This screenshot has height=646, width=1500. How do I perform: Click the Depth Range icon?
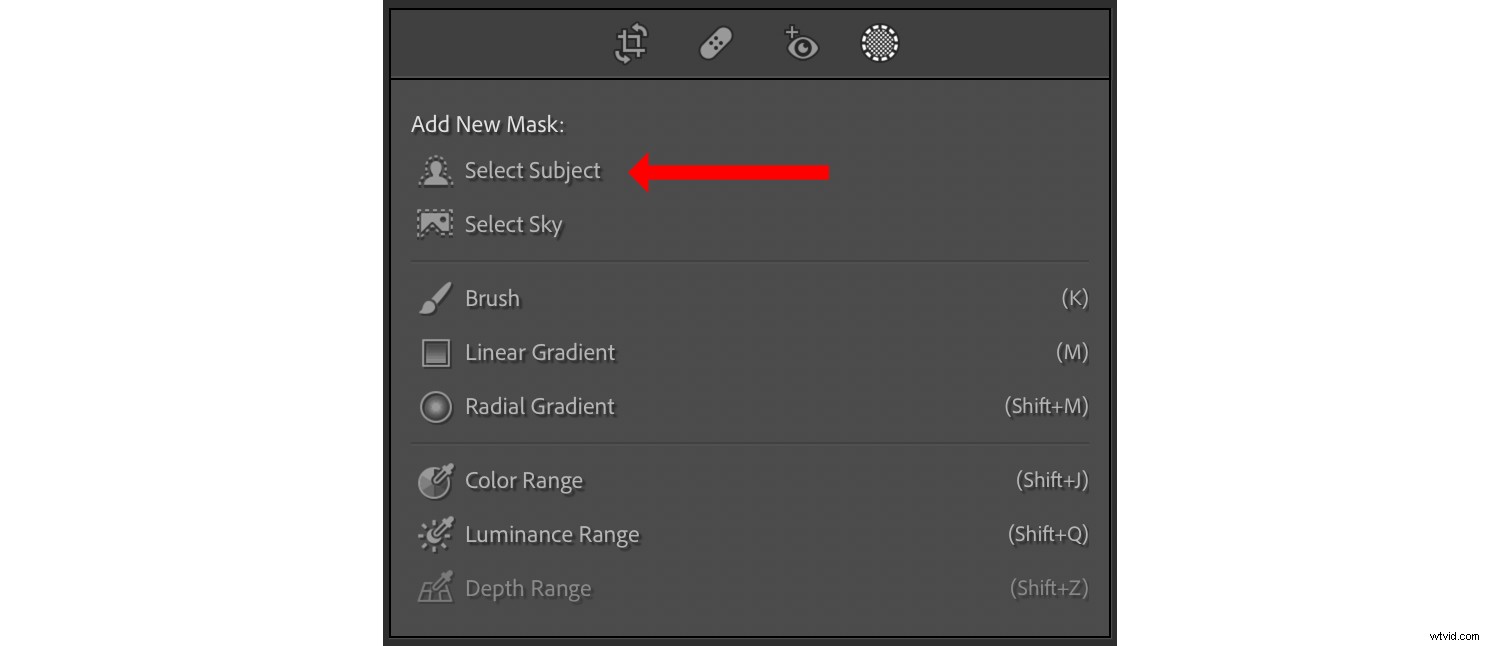pos(435,588)
